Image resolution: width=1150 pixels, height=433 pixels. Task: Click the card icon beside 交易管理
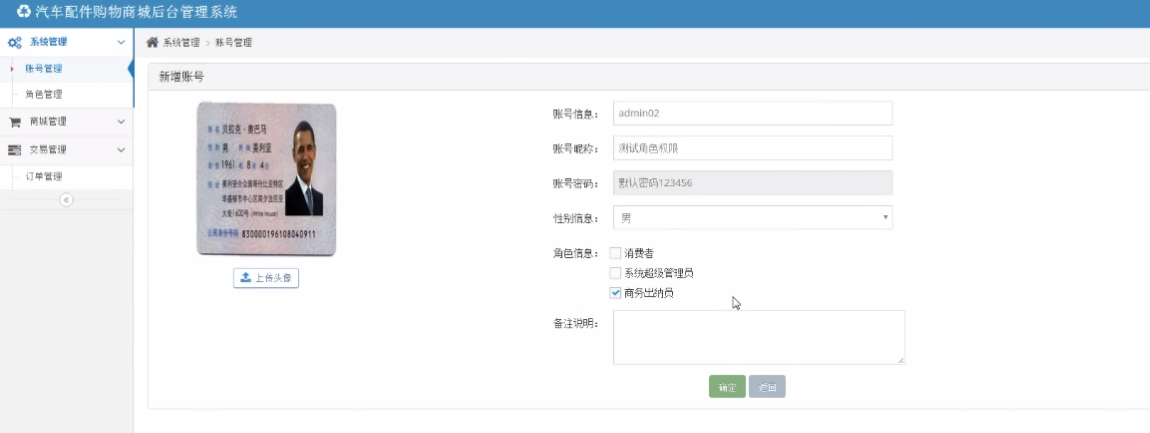tap(15, 150)
